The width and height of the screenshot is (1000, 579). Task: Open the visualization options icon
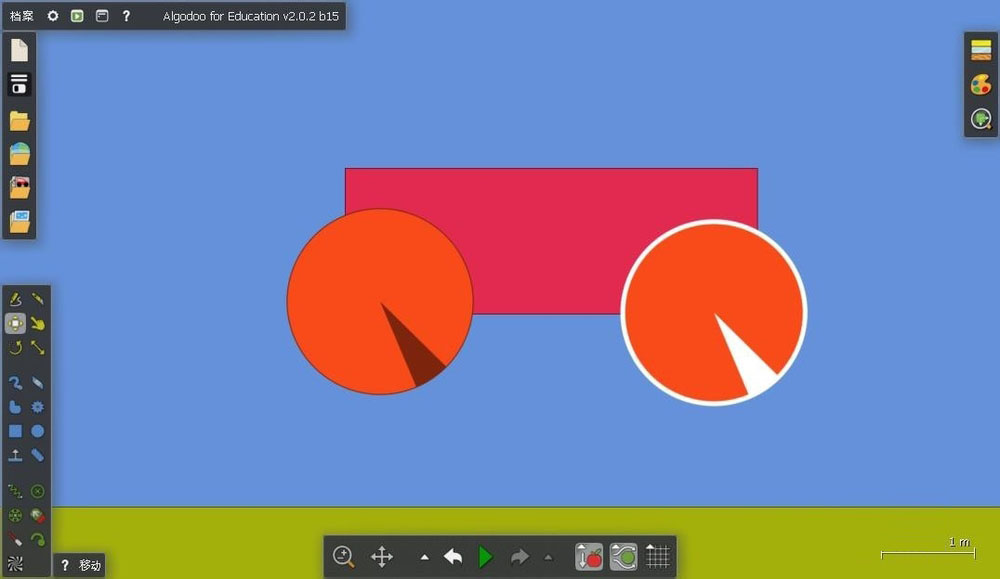click(981, 119)
